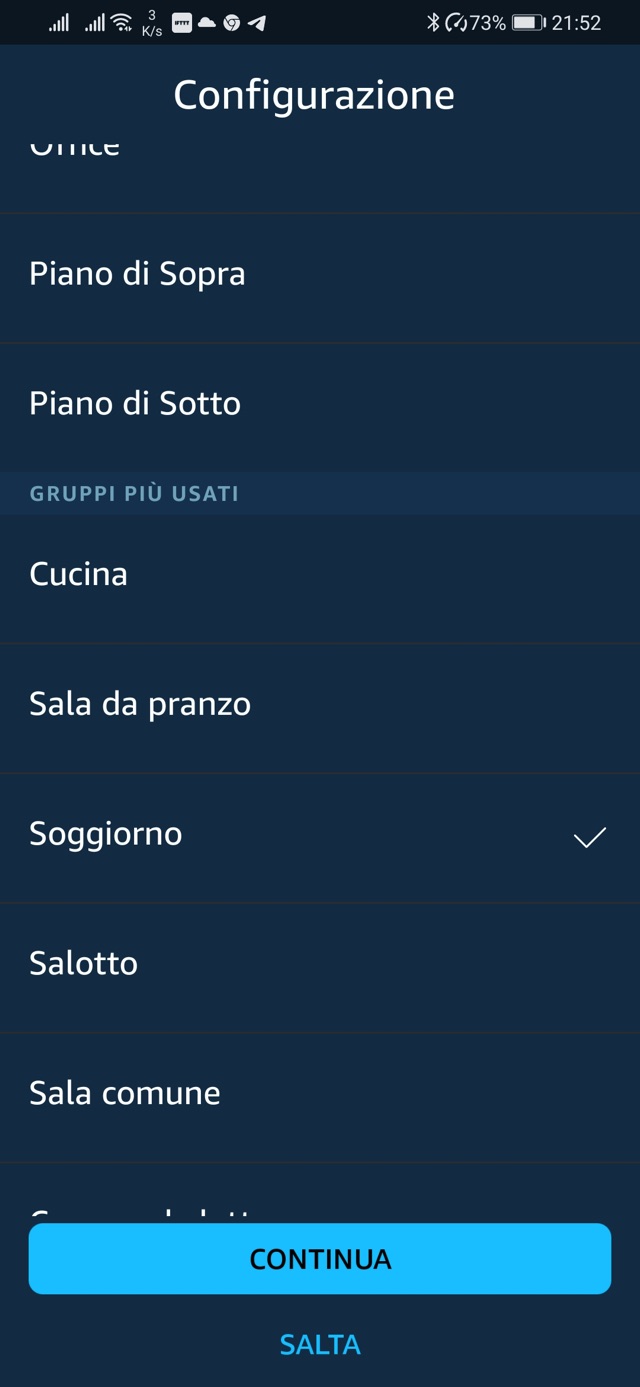Image resolution: width=640 pixels, height=1387 pixels.
Task: Tap the SALTA link to skip
Action: tap(320, 1344)
